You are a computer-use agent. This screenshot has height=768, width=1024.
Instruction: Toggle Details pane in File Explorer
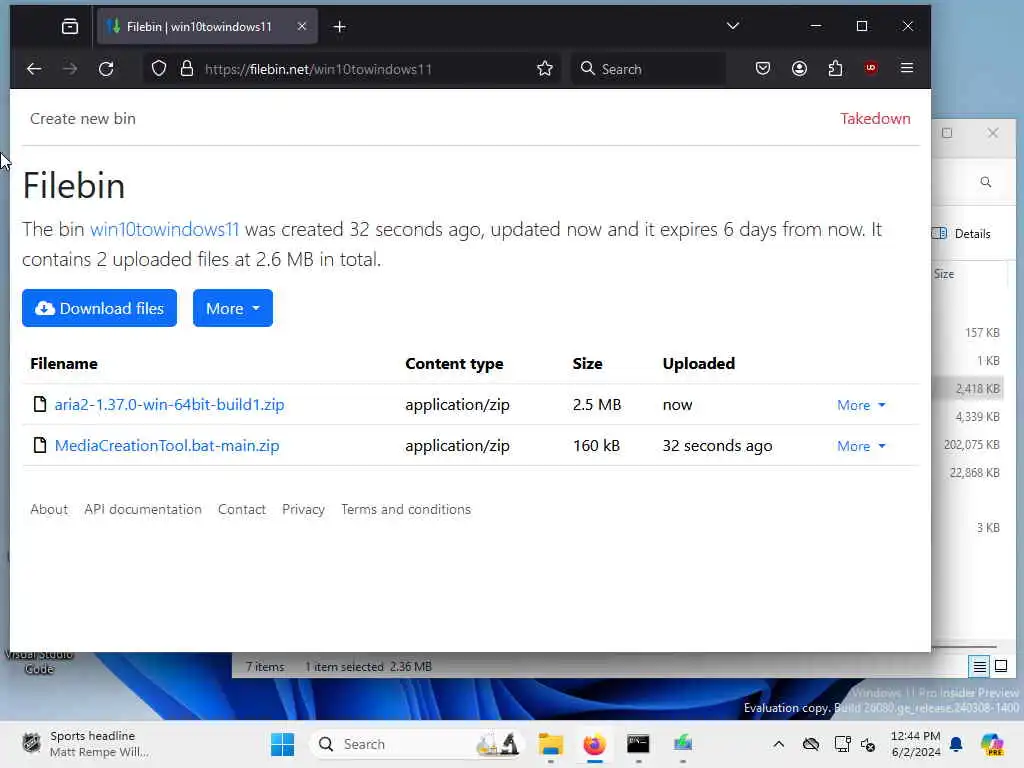961,234
